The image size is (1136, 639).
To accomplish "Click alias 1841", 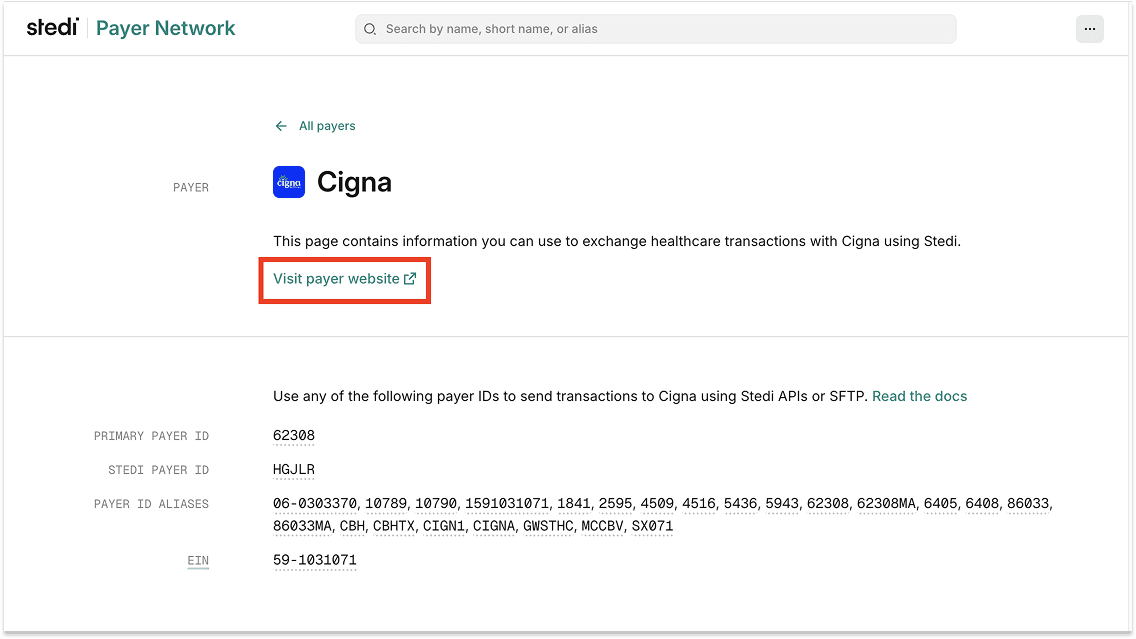I will (x=574, y=504).
